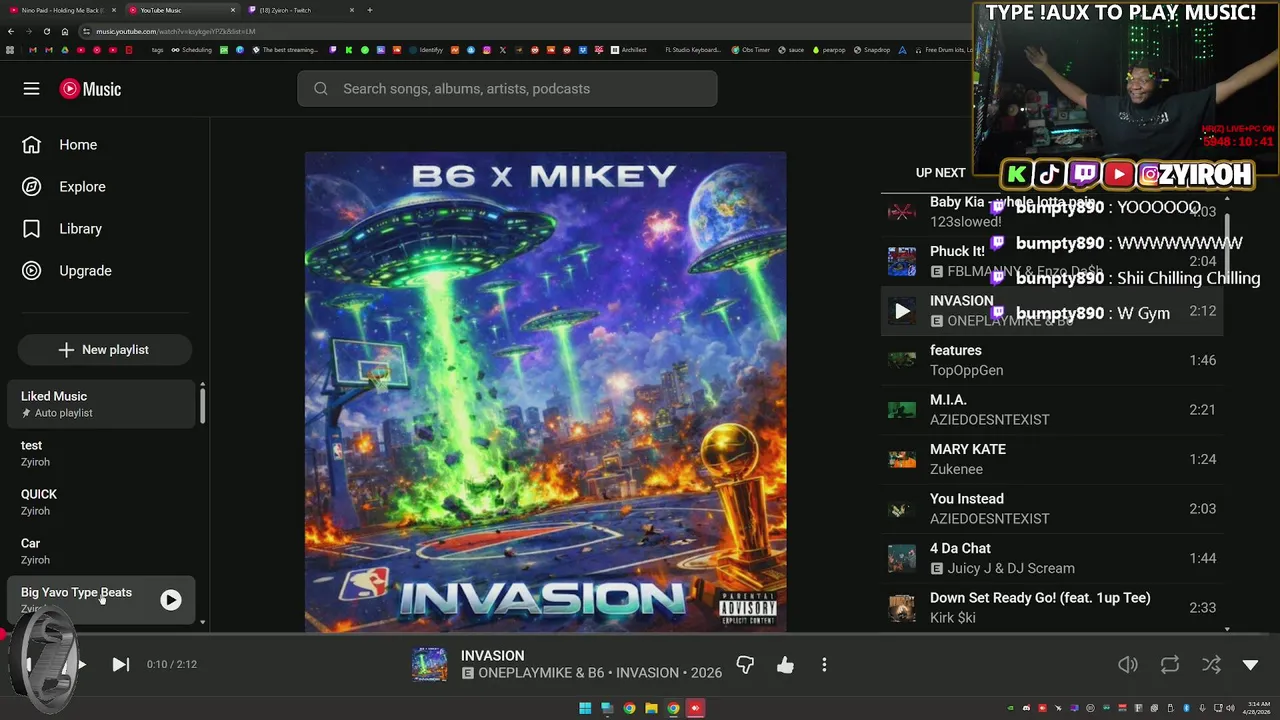
Task: Open a new browser tab
Action: tap(370, 10)
